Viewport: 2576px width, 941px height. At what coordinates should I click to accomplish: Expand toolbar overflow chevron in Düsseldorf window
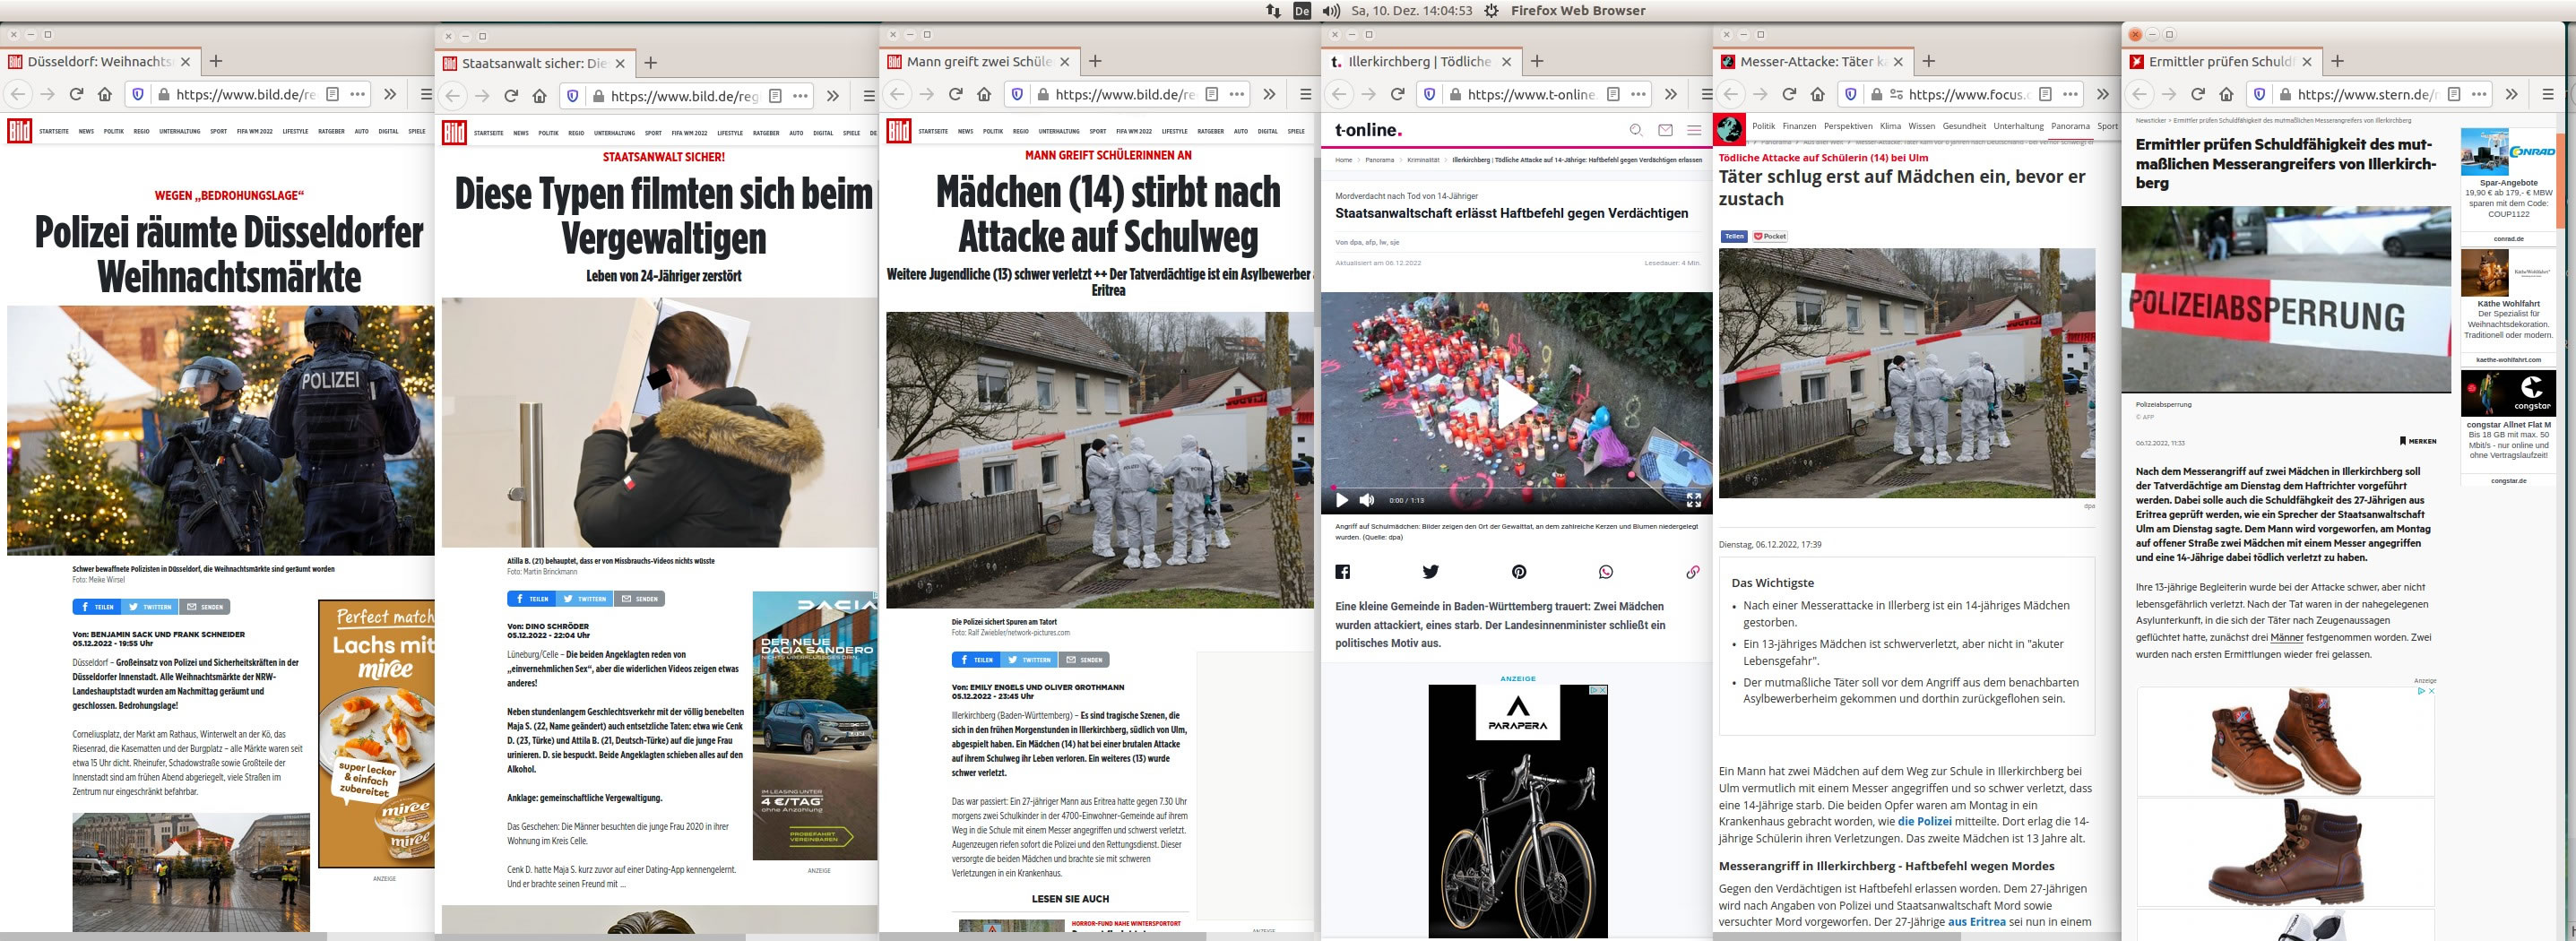tap(390, 94)
